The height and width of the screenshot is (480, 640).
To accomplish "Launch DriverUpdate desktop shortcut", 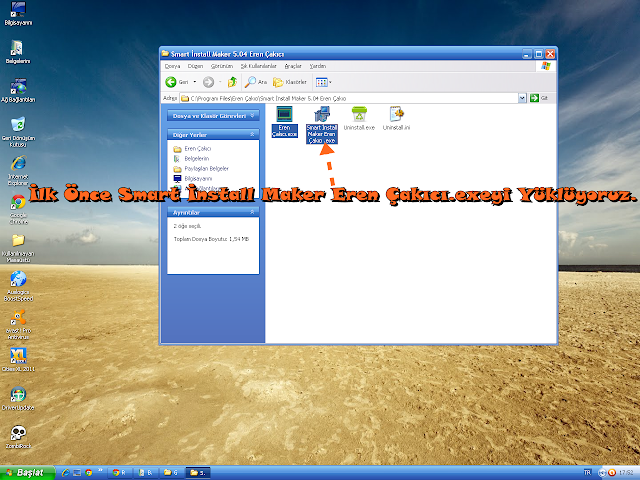I will point(18,398).
